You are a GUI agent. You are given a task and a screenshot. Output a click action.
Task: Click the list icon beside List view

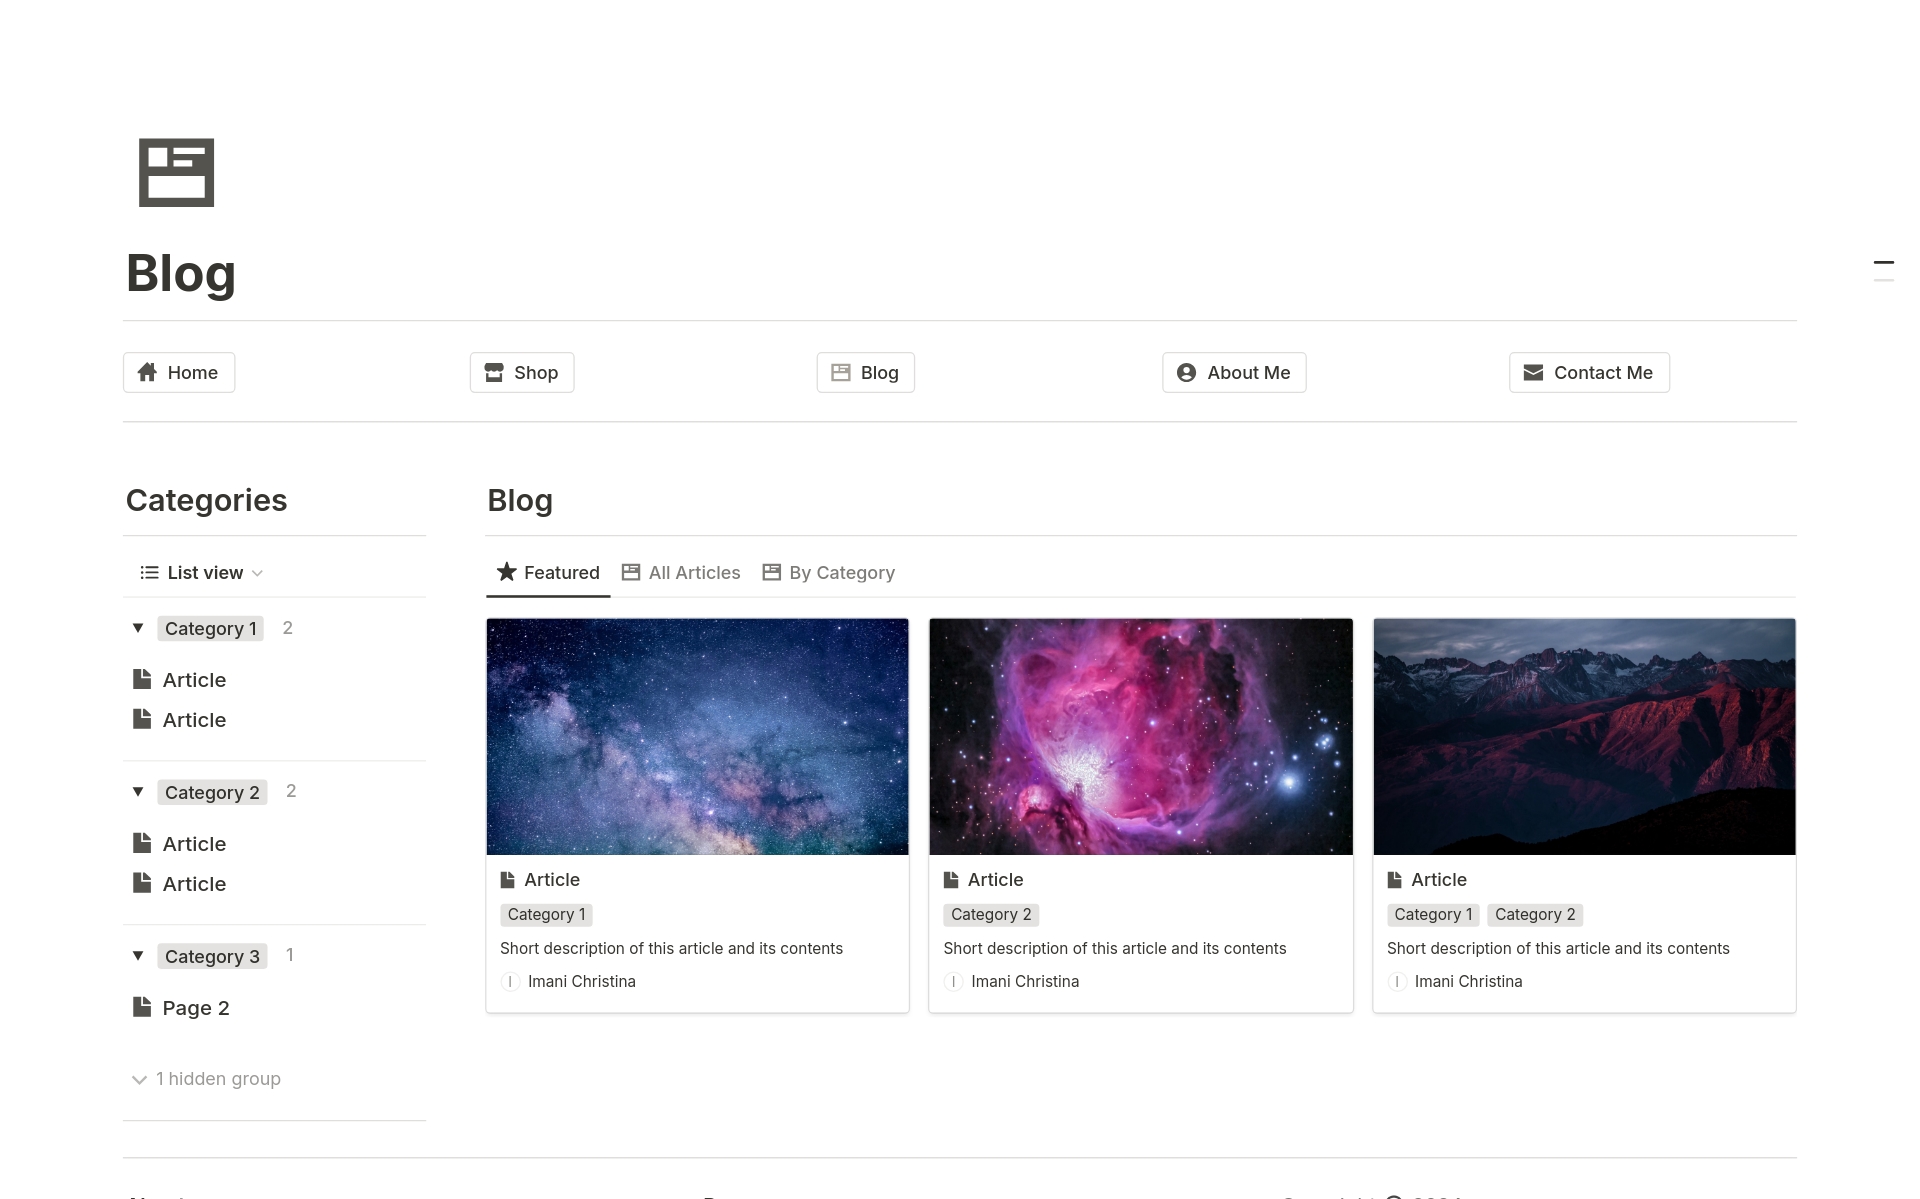tap(150, 572)
